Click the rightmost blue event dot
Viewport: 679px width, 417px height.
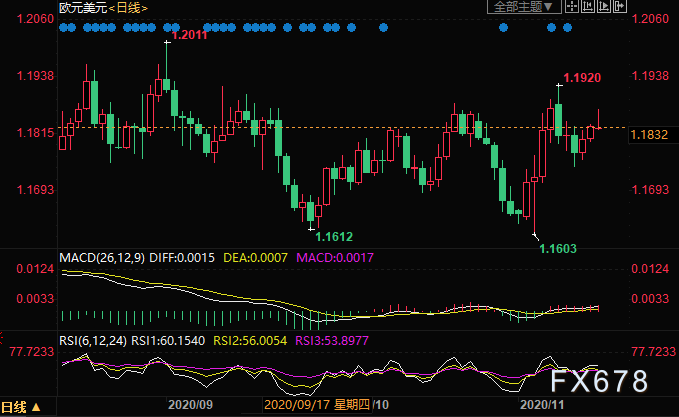click(x=567, y=28)
